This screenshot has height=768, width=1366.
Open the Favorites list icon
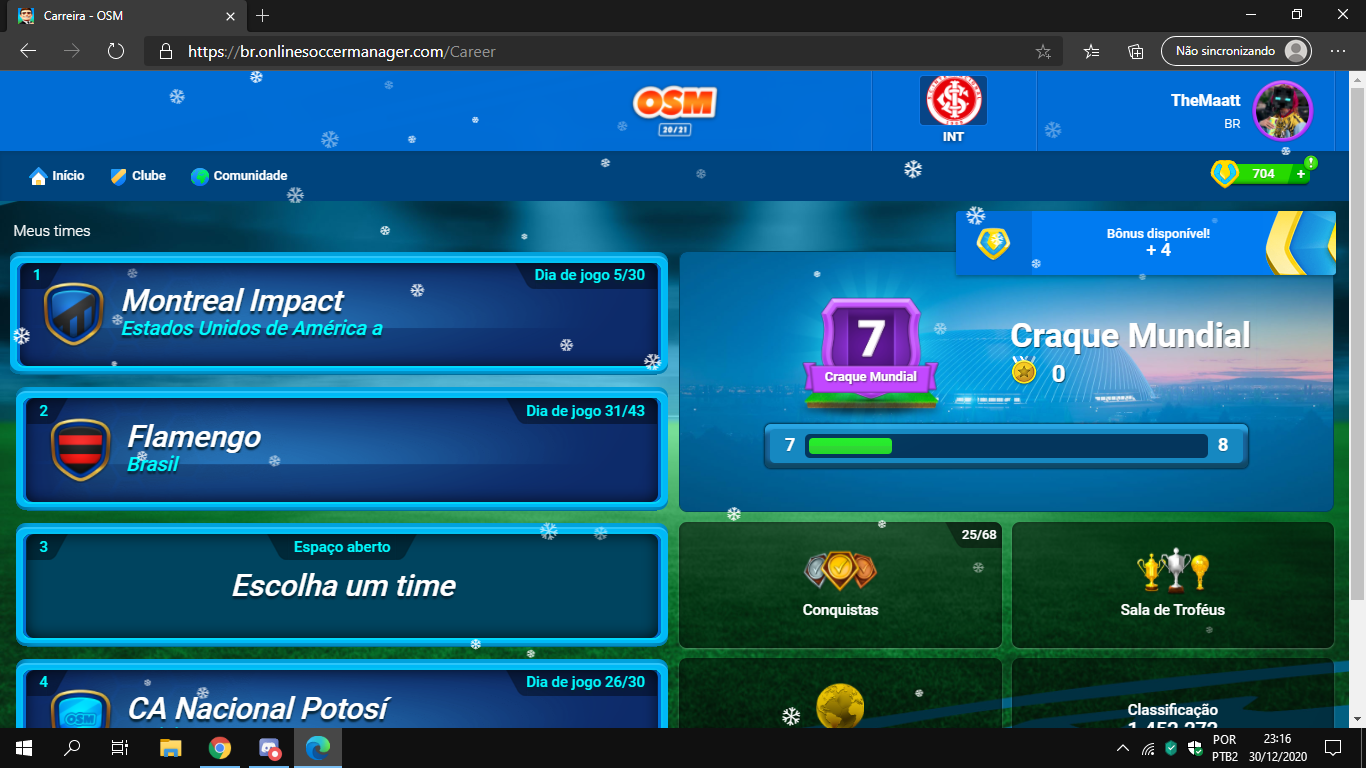pyautogui.click(x=1092, y=51)
